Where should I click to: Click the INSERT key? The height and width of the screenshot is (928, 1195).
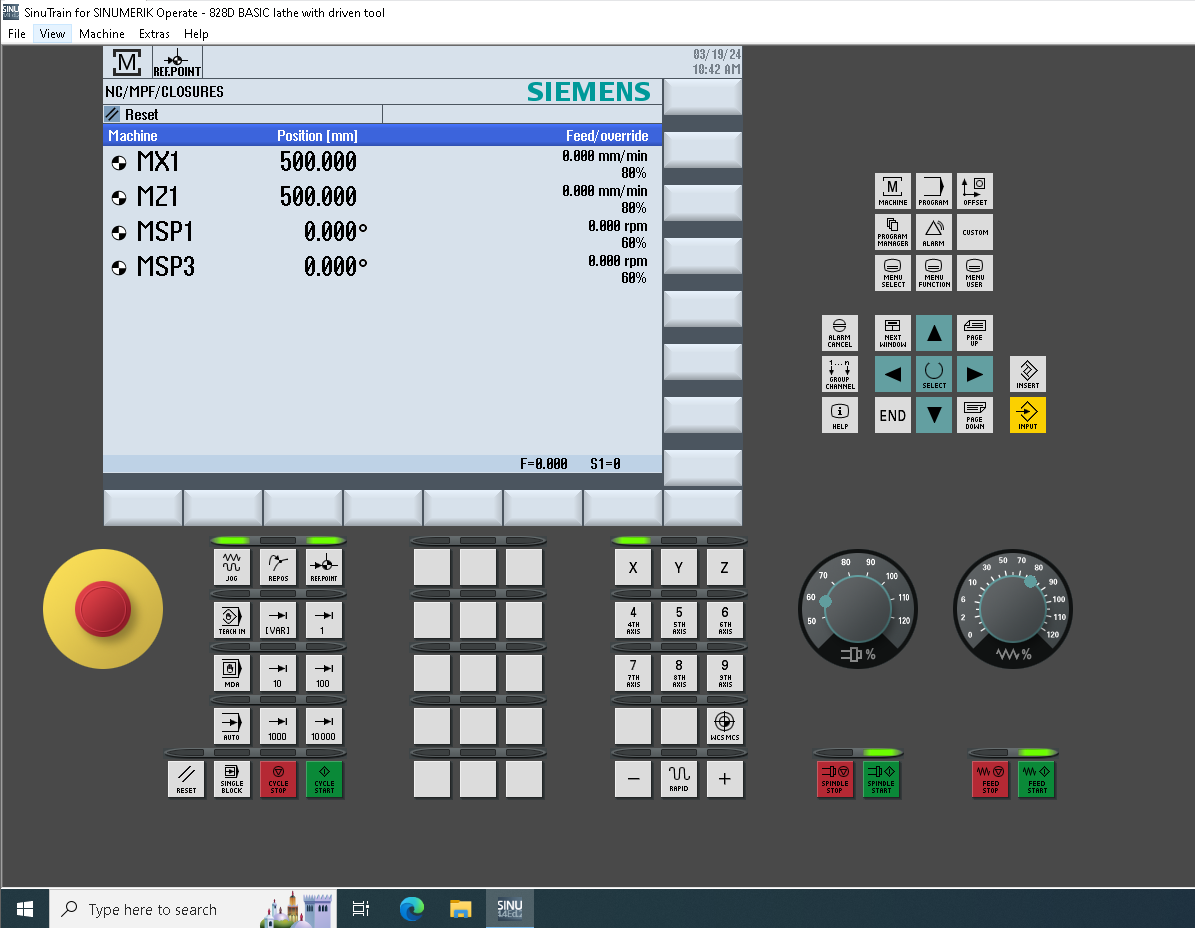(1027, 374)
